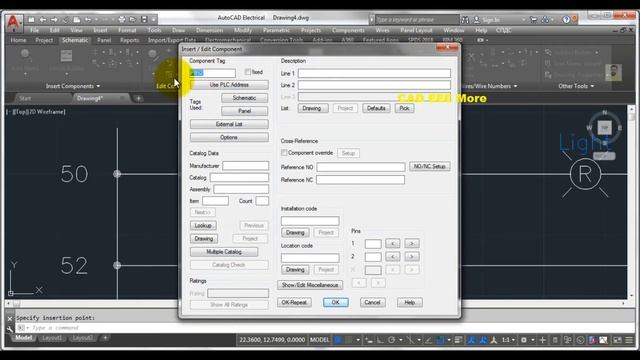
Task: Click the Pin 1 next arrow button
Action: [411, 244]
